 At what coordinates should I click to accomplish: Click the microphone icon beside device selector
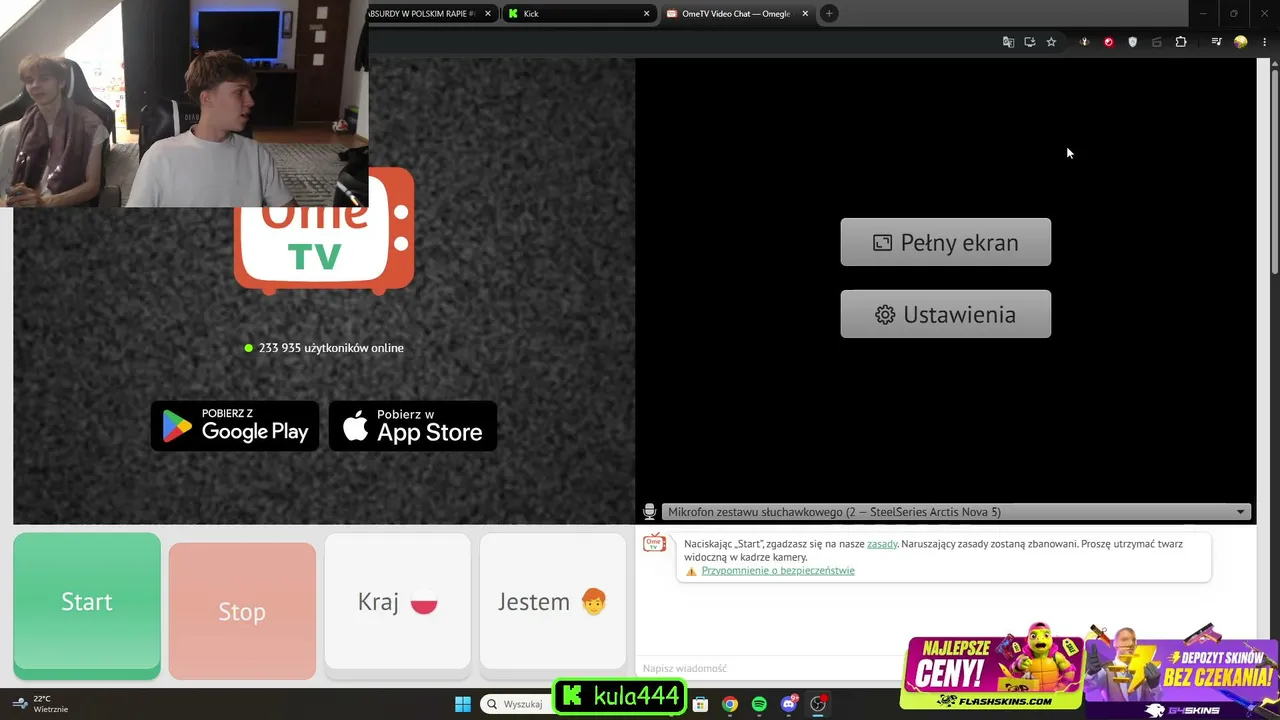coord(650,512)
